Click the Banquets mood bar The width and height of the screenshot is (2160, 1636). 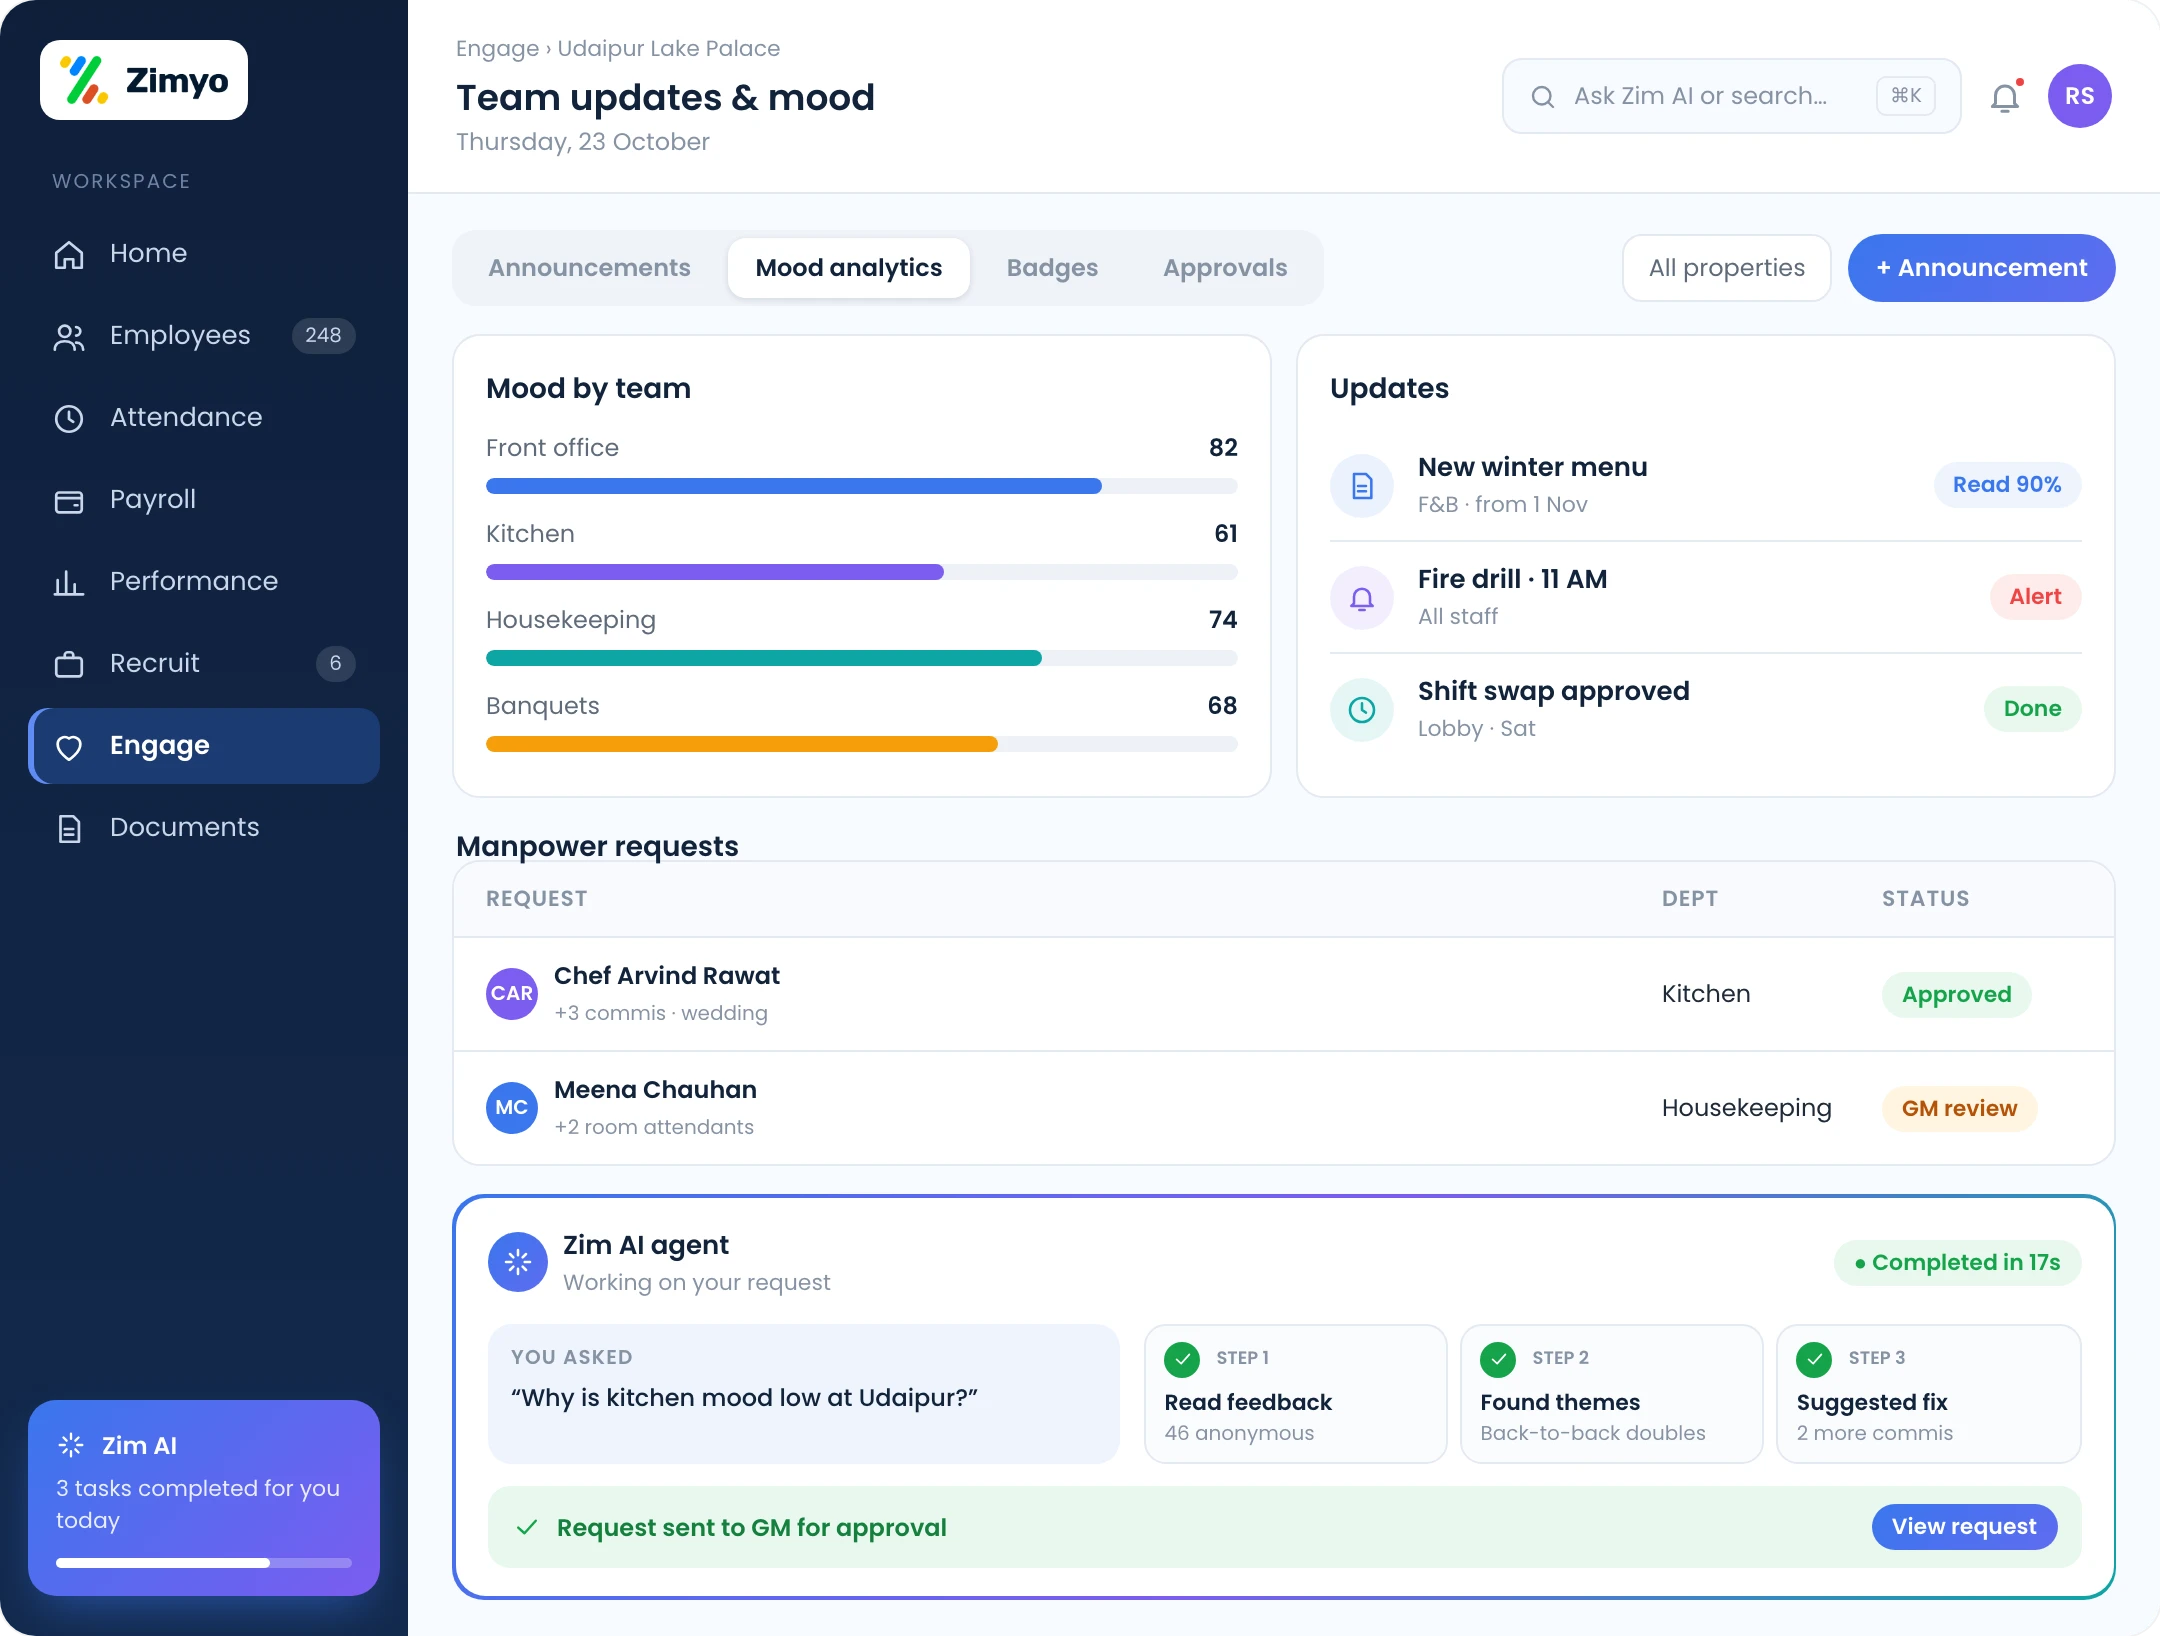(862, 744)
